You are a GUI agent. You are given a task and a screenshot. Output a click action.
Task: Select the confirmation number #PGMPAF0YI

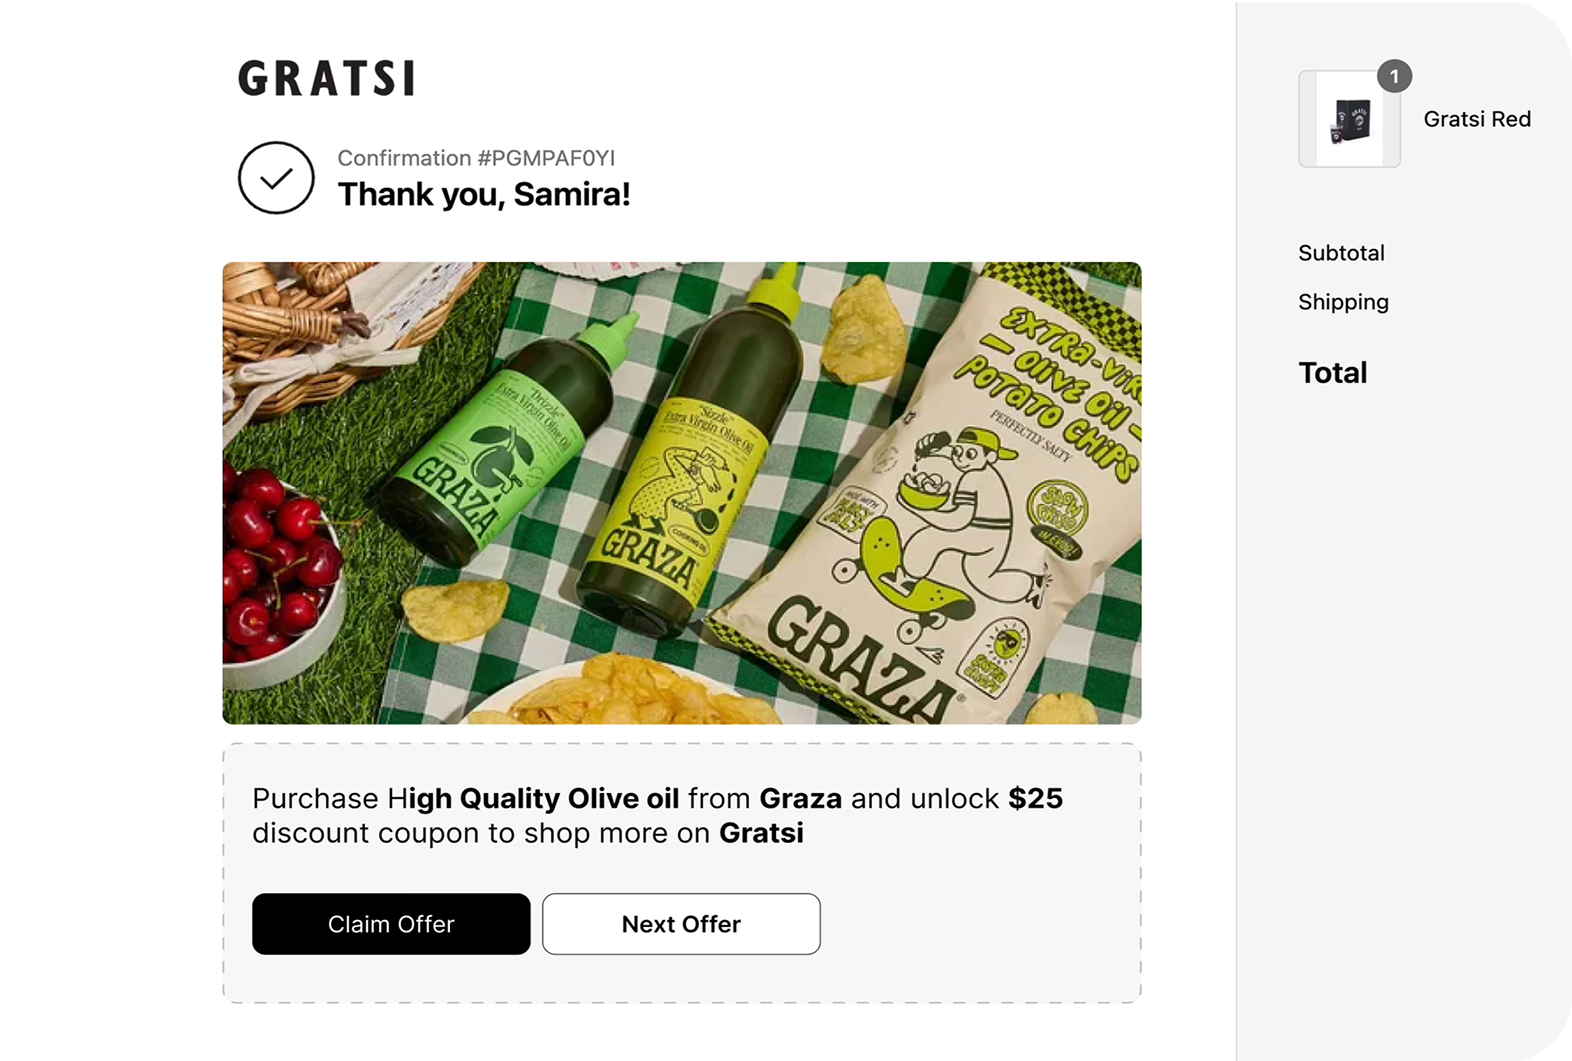pyautogui.click(x=477, y=157)
